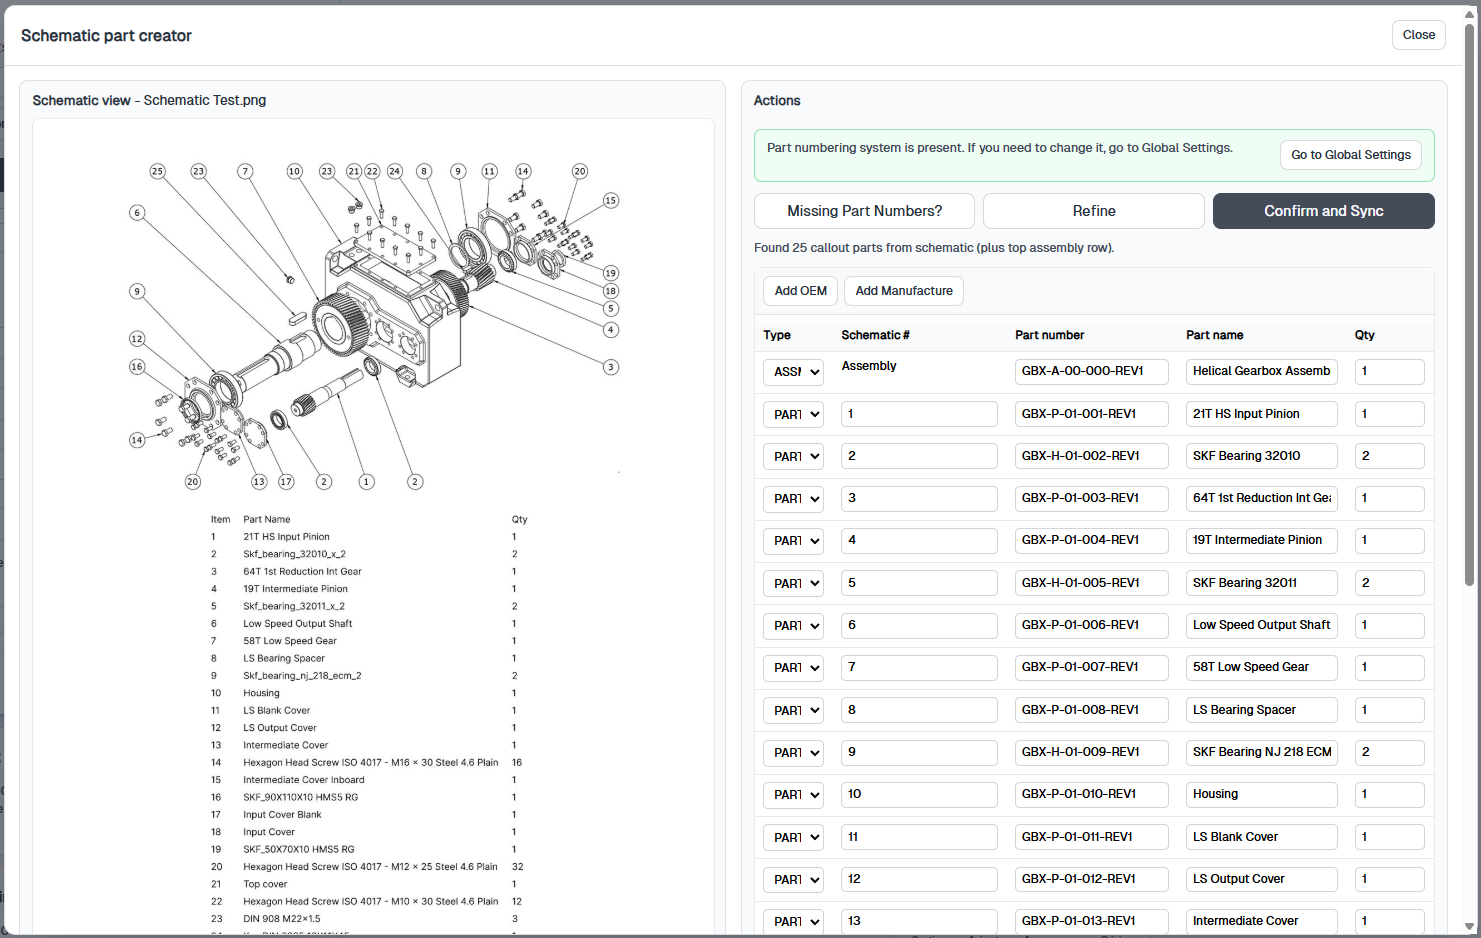Screen dimensions: 1481x938
Task: Click the Missing Part Numbers? button
Action: click(x=864, y=211)
